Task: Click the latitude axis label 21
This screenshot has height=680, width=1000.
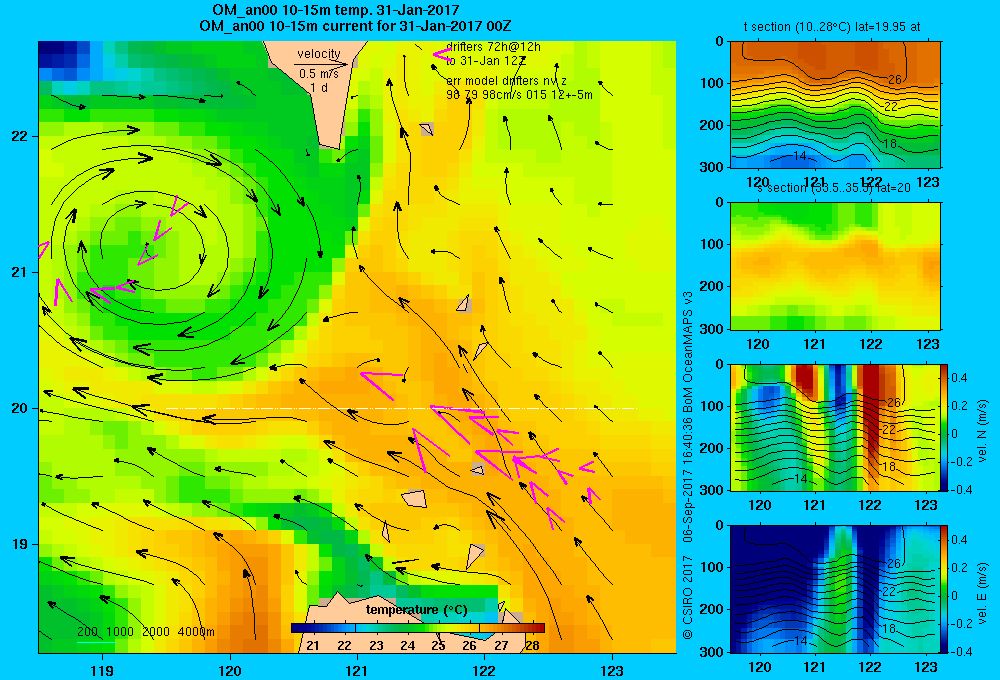Action: 19,272
